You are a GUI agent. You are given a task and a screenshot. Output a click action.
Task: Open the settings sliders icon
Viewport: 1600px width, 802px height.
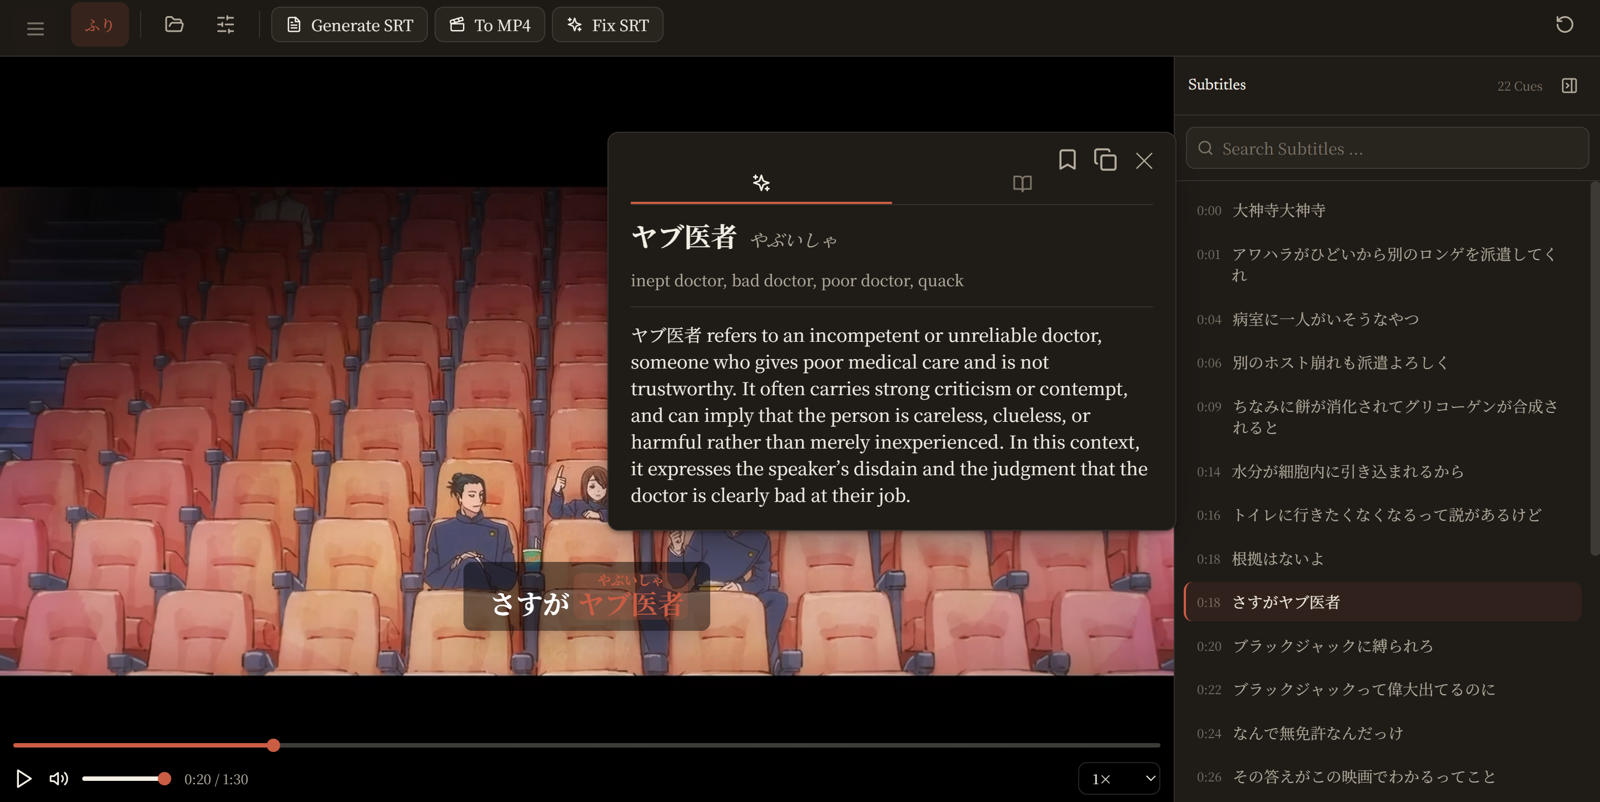tap(226, 25)
